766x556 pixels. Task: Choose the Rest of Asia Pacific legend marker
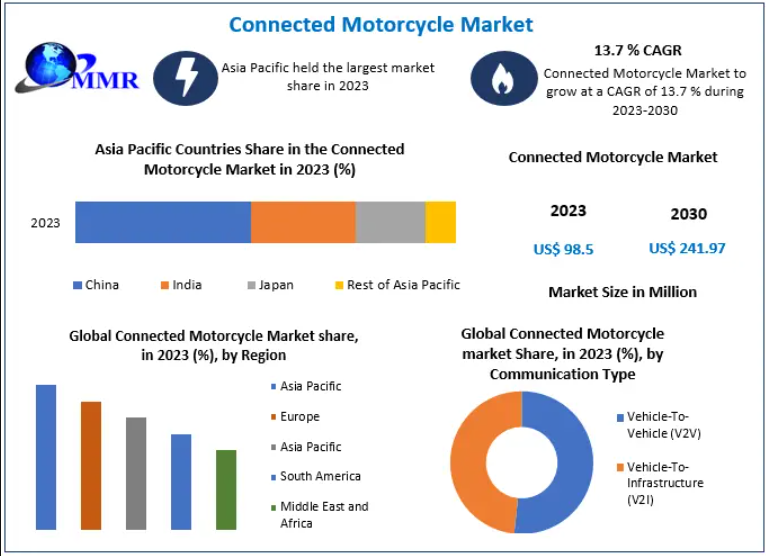click(339, 286)
